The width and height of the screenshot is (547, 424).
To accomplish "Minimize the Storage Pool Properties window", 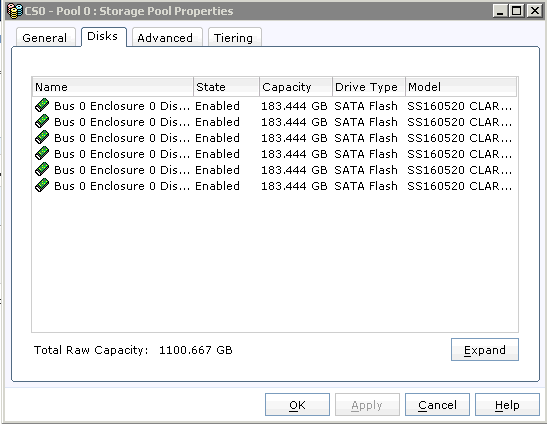I will 500,11.
